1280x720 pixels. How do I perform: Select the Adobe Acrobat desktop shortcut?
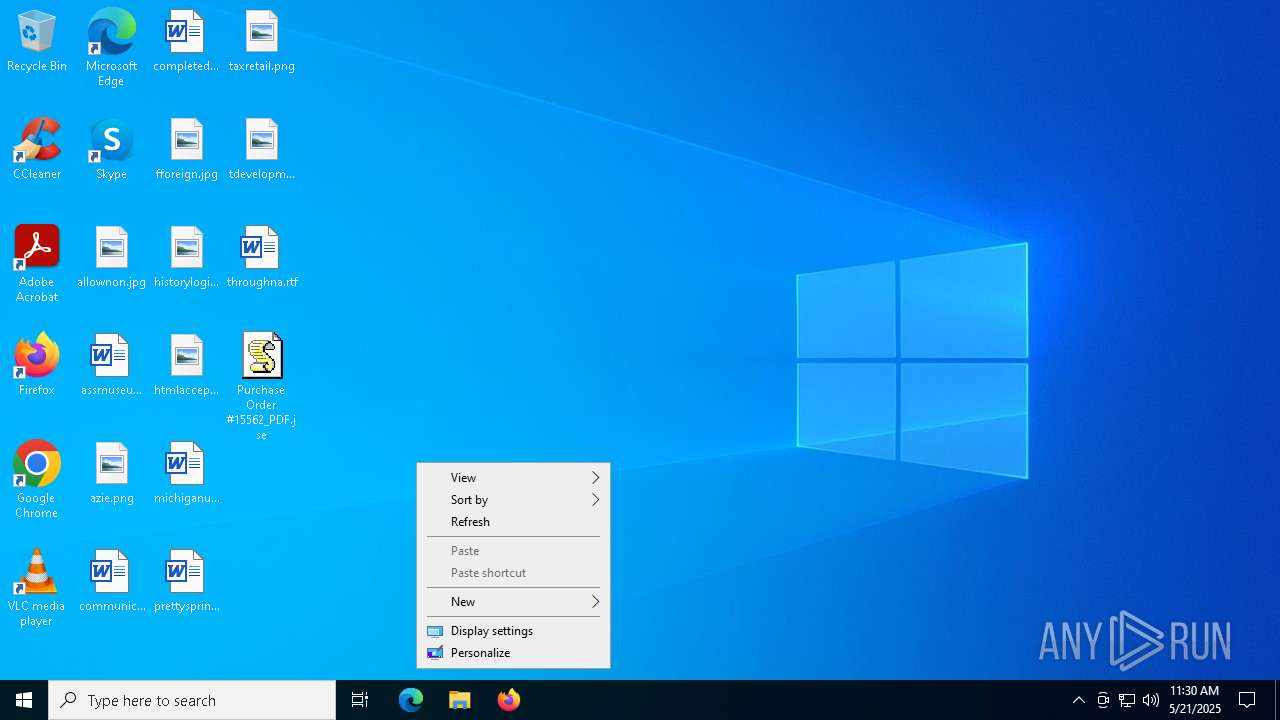click(37, 264)
